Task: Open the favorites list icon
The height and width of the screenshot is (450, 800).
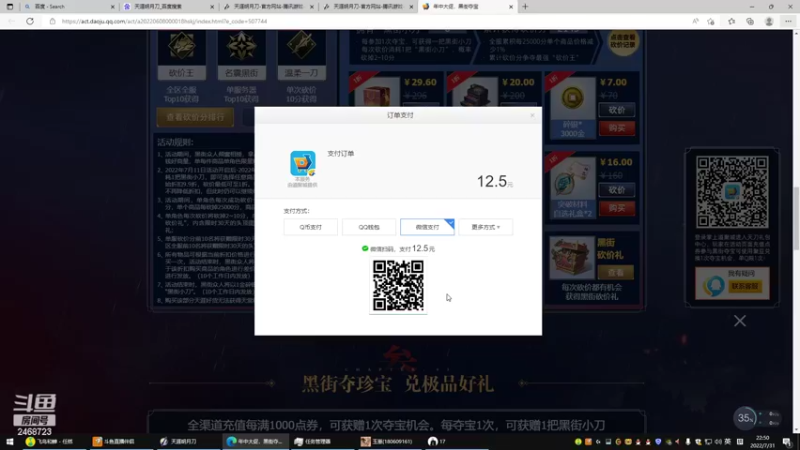Action: [x=732, y=21]
